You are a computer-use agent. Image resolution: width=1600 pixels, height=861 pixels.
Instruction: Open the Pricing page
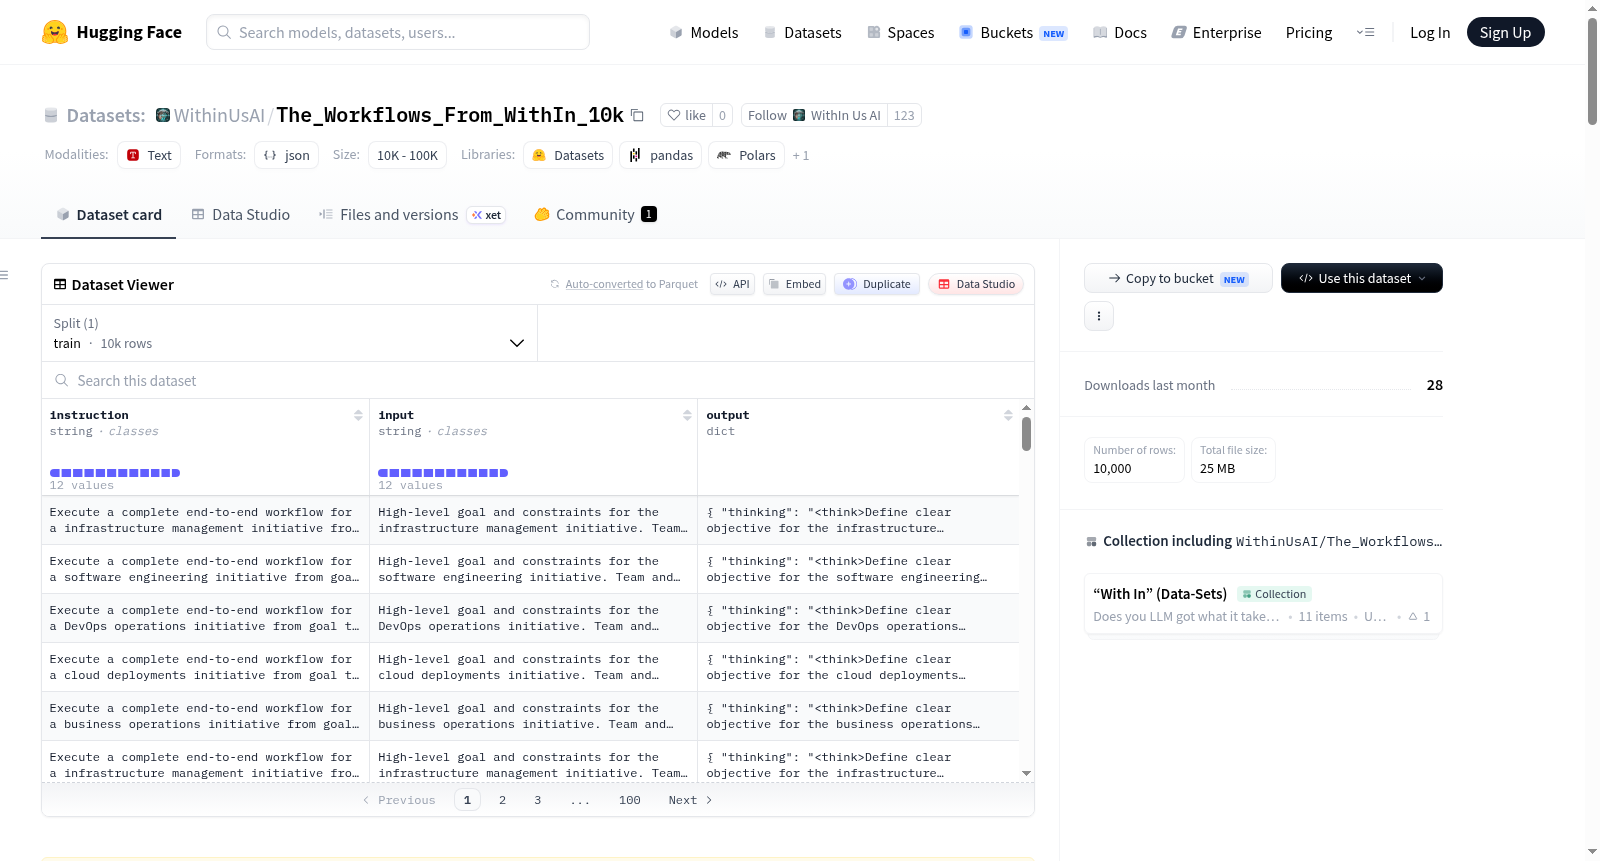pyautogui.click(x=1309, y=32)
